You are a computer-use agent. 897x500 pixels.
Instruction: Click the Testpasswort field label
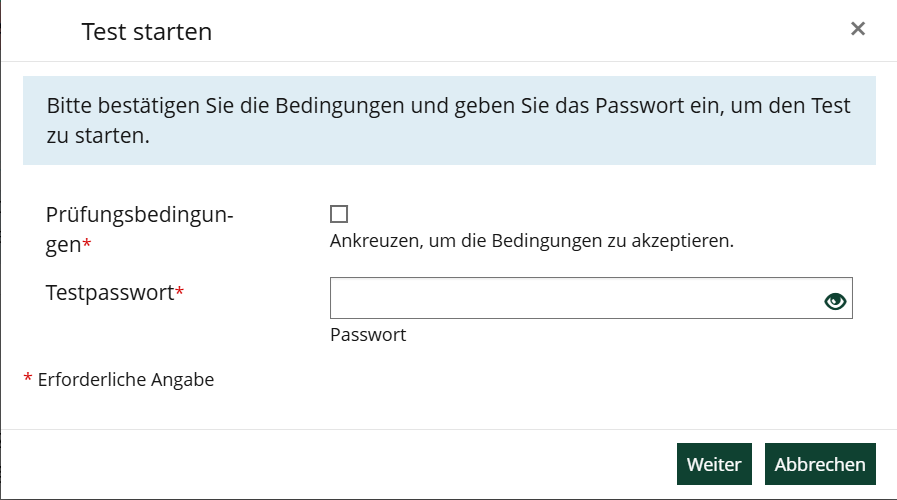pyautogui.click(x=110, y=293)
